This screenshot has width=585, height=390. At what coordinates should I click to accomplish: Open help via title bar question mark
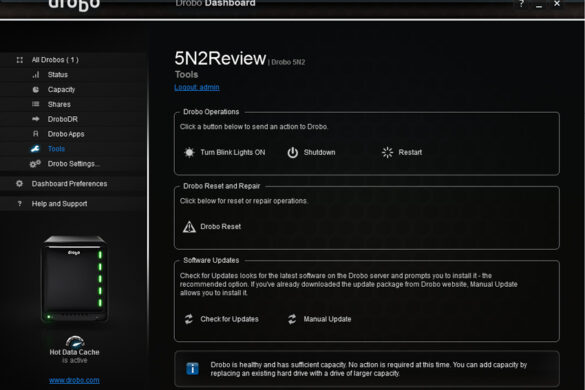click(522, 4)
